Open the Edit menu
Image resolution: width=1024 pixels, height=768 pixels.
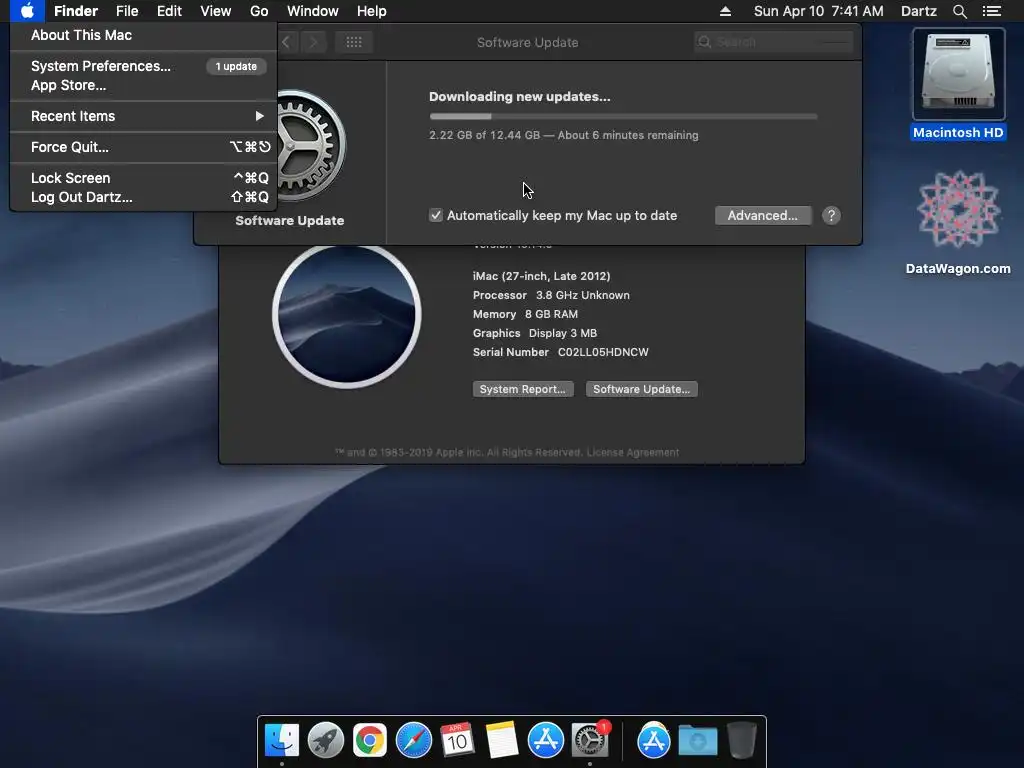(169, 11)
